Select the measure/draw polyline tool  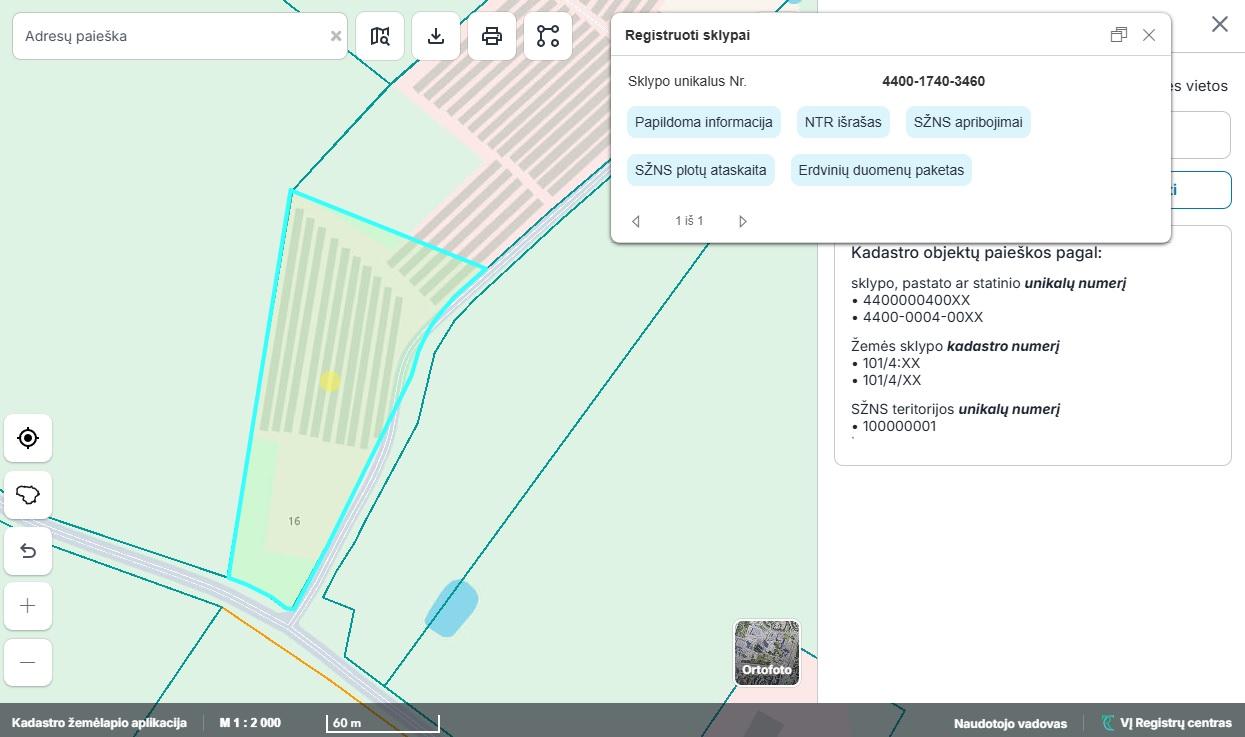548,36
